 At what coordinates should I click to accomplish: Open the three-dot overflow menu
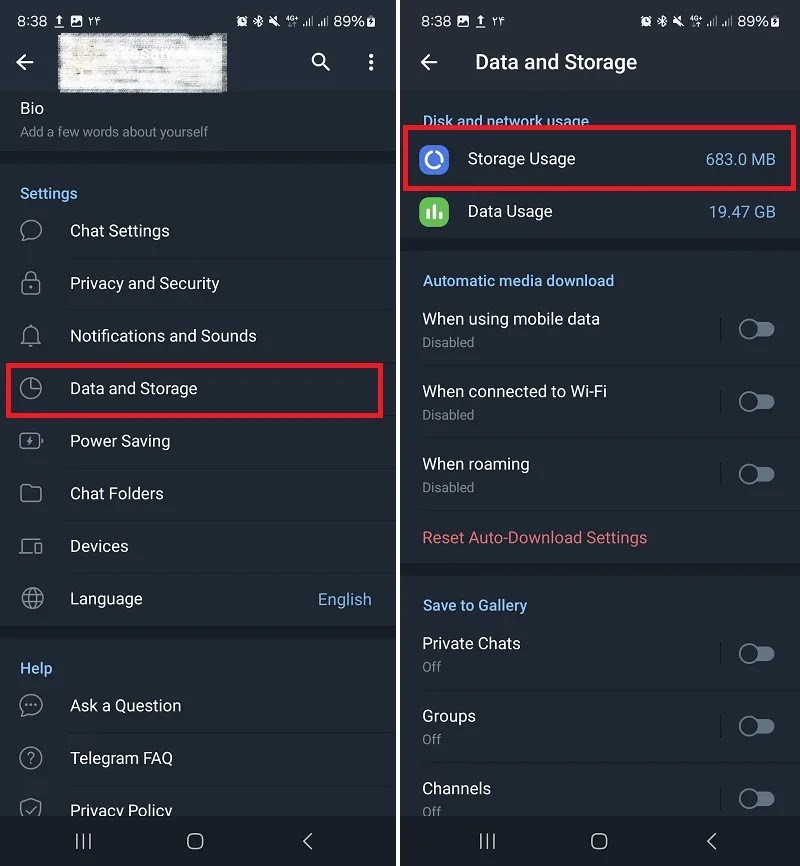(371, 62)
